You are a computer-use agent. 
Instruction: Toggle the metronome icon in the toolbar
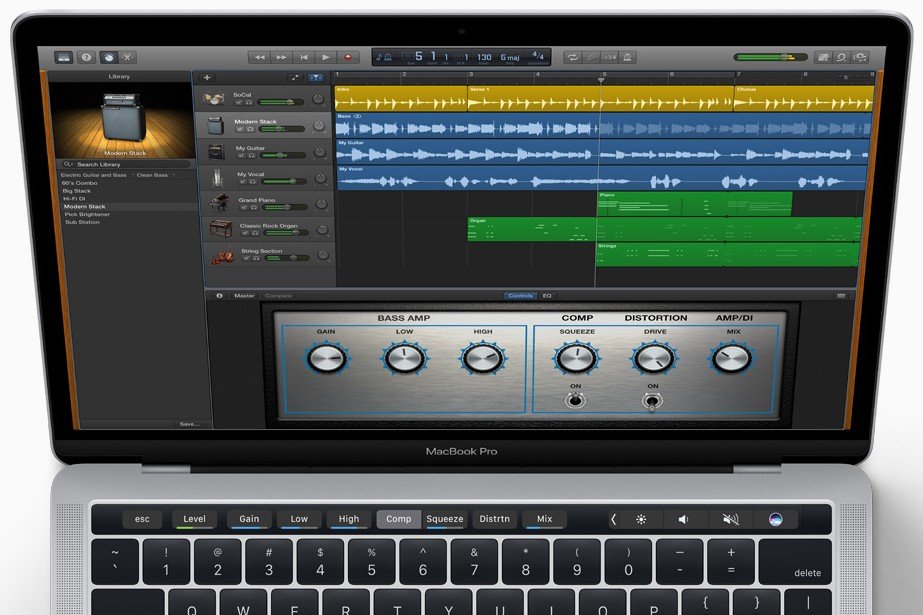tap(629, 58)
